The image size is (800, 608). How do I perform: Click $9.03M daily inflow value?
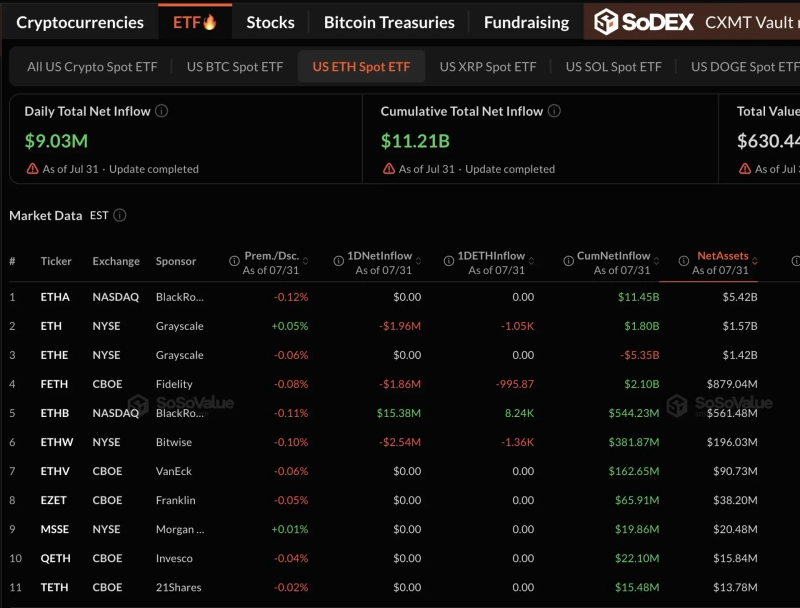(56, 141)
